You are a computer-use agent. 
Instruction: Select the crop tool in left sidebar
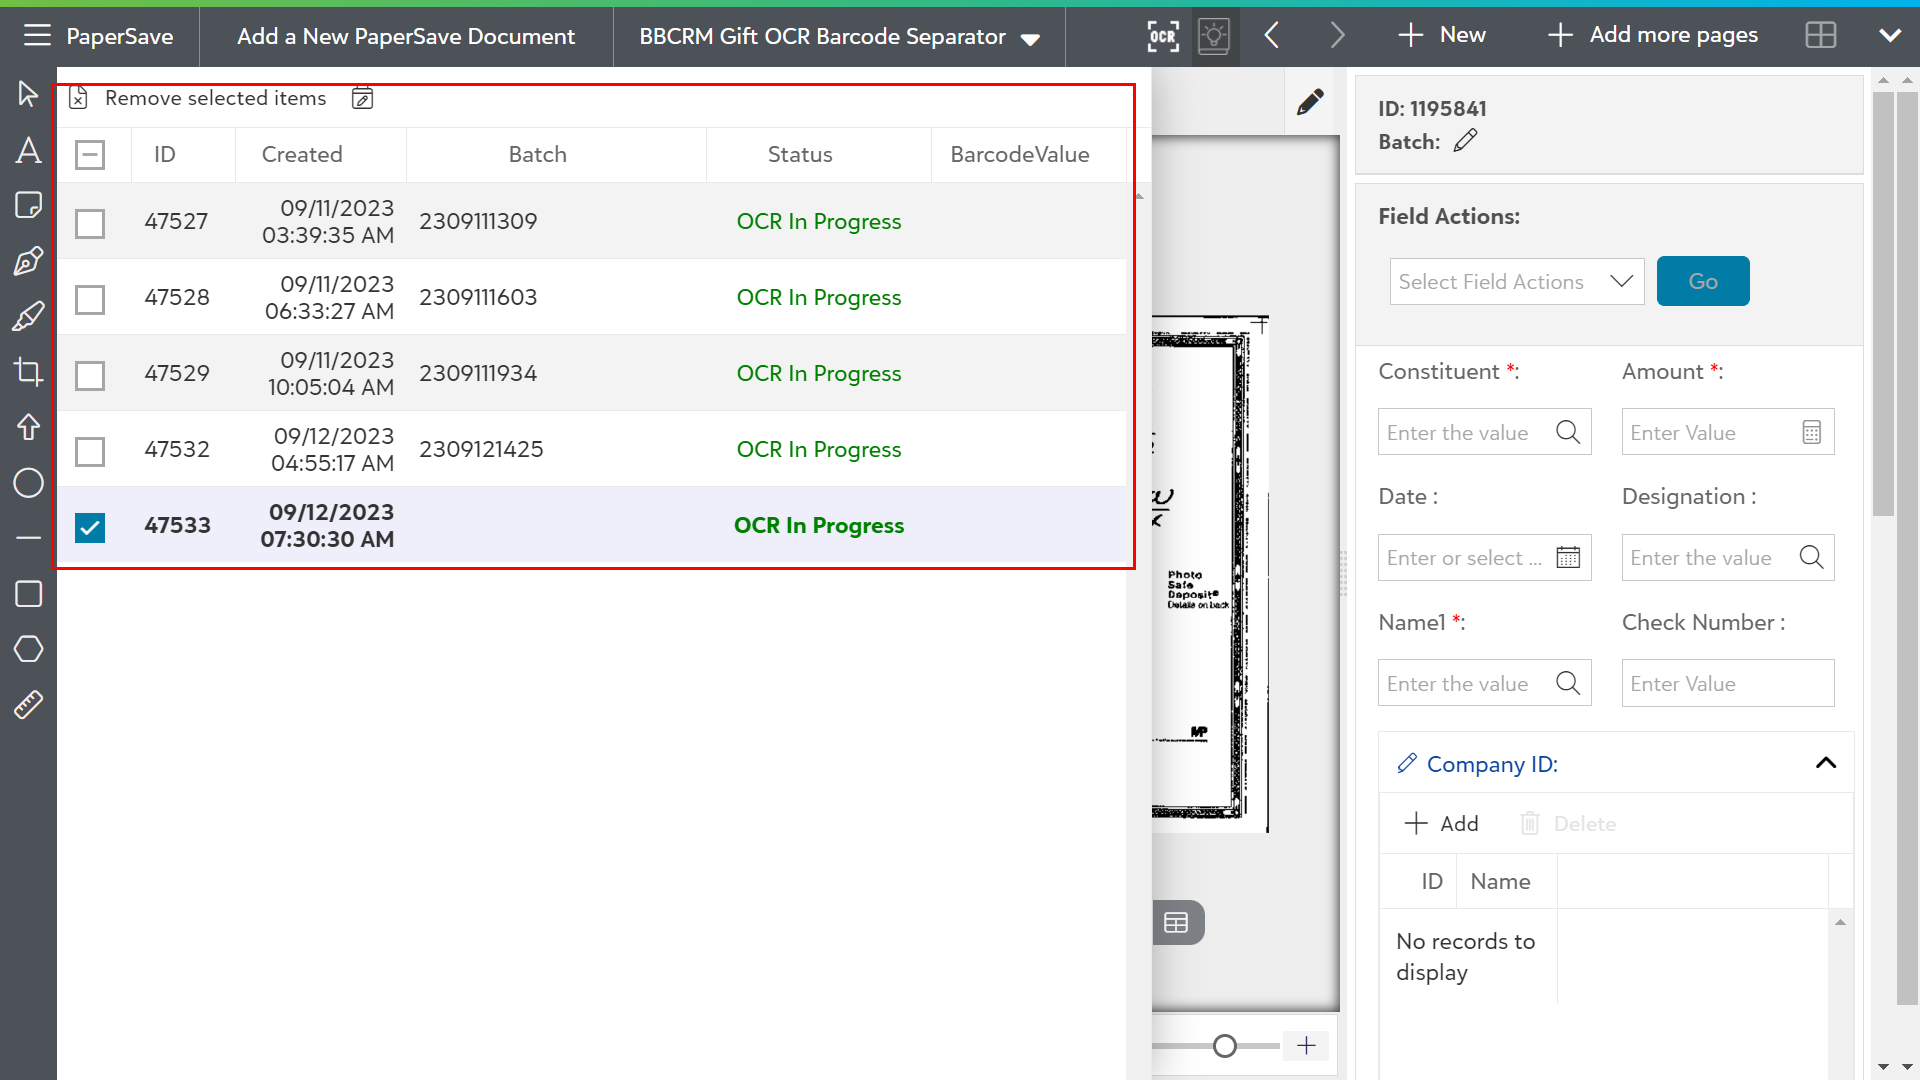28,373
